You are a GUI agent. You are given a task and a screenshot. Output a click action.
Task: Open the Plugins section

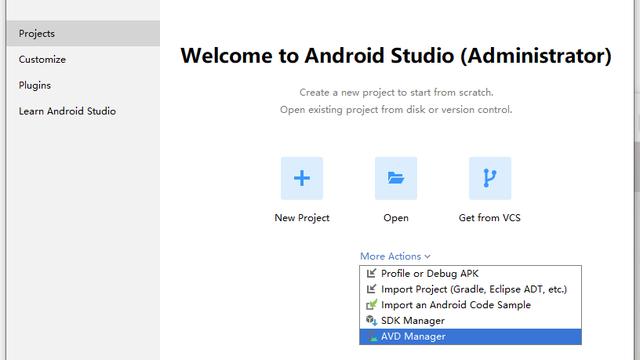point(35,85)
